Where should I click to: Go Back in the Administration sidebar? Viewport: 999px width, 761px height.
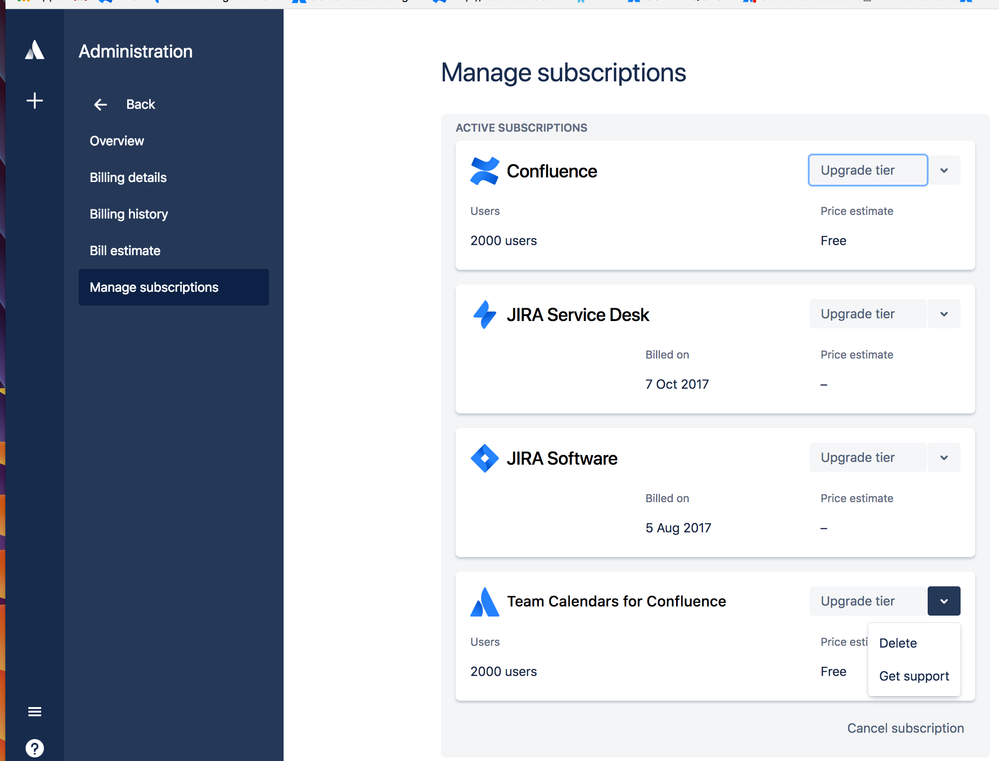click(140, 105)
